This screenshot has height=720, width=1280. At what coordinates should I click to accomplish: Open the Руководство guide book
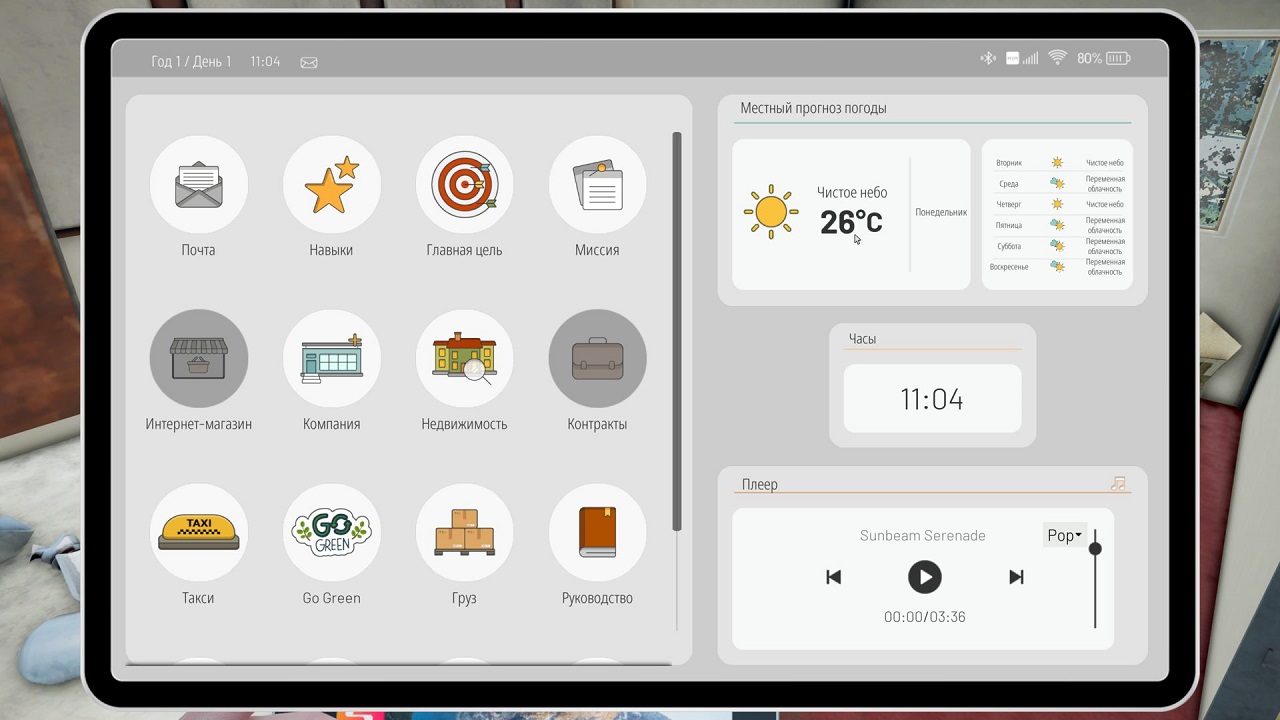(597, 533)
